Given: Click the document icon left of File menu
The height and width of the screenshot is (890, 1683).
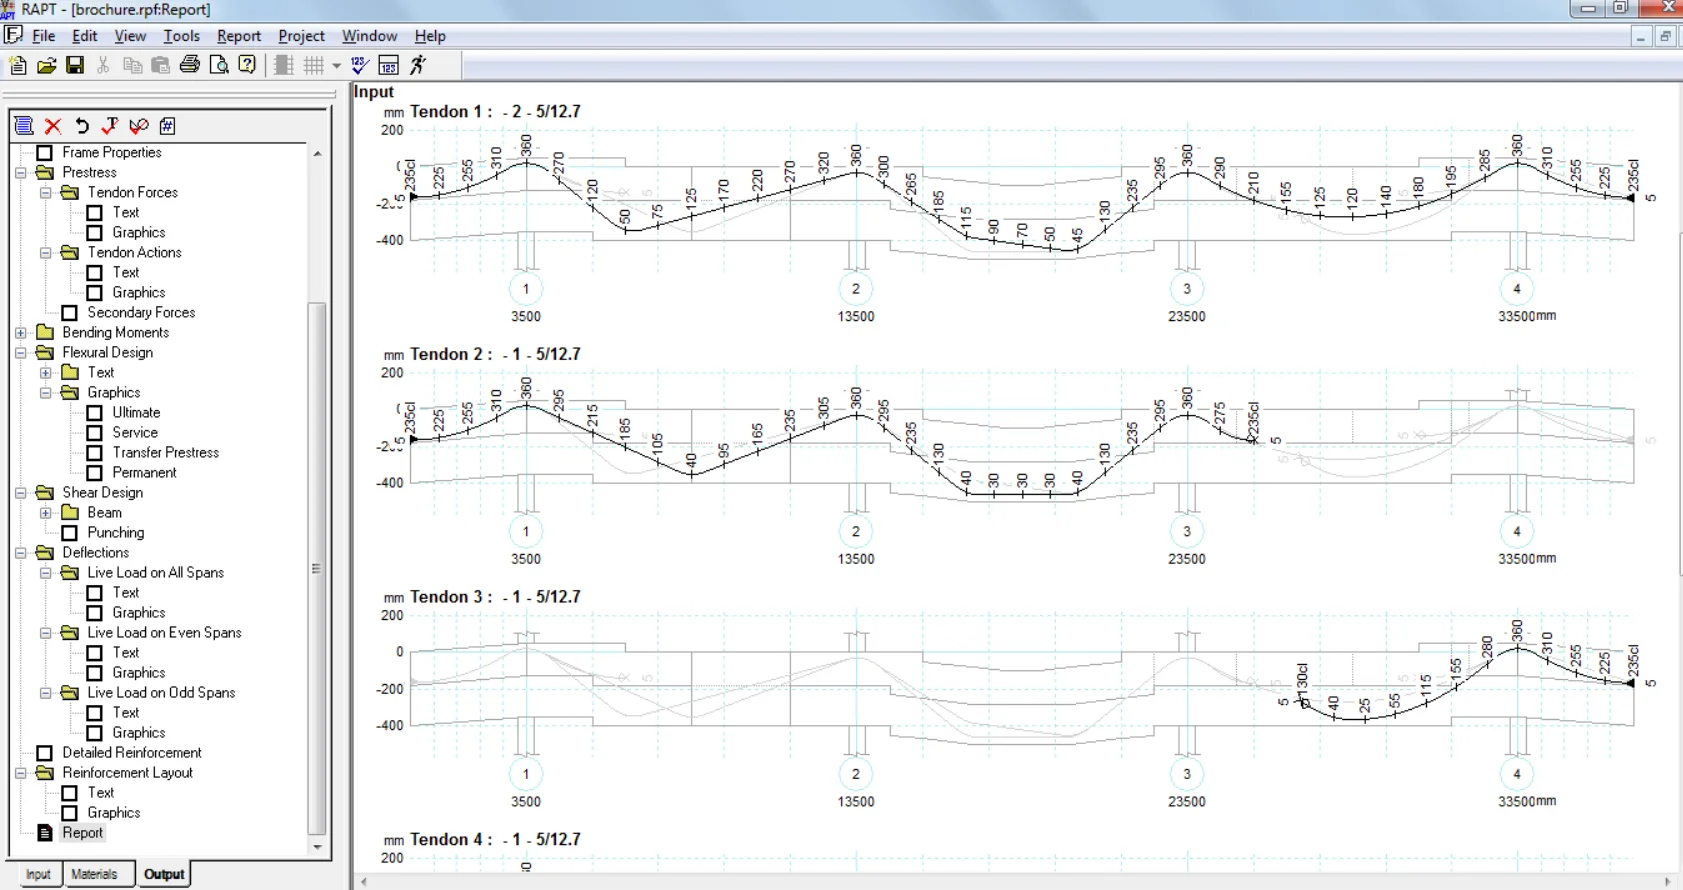Looking at the screenshot, I should point(13,36).
